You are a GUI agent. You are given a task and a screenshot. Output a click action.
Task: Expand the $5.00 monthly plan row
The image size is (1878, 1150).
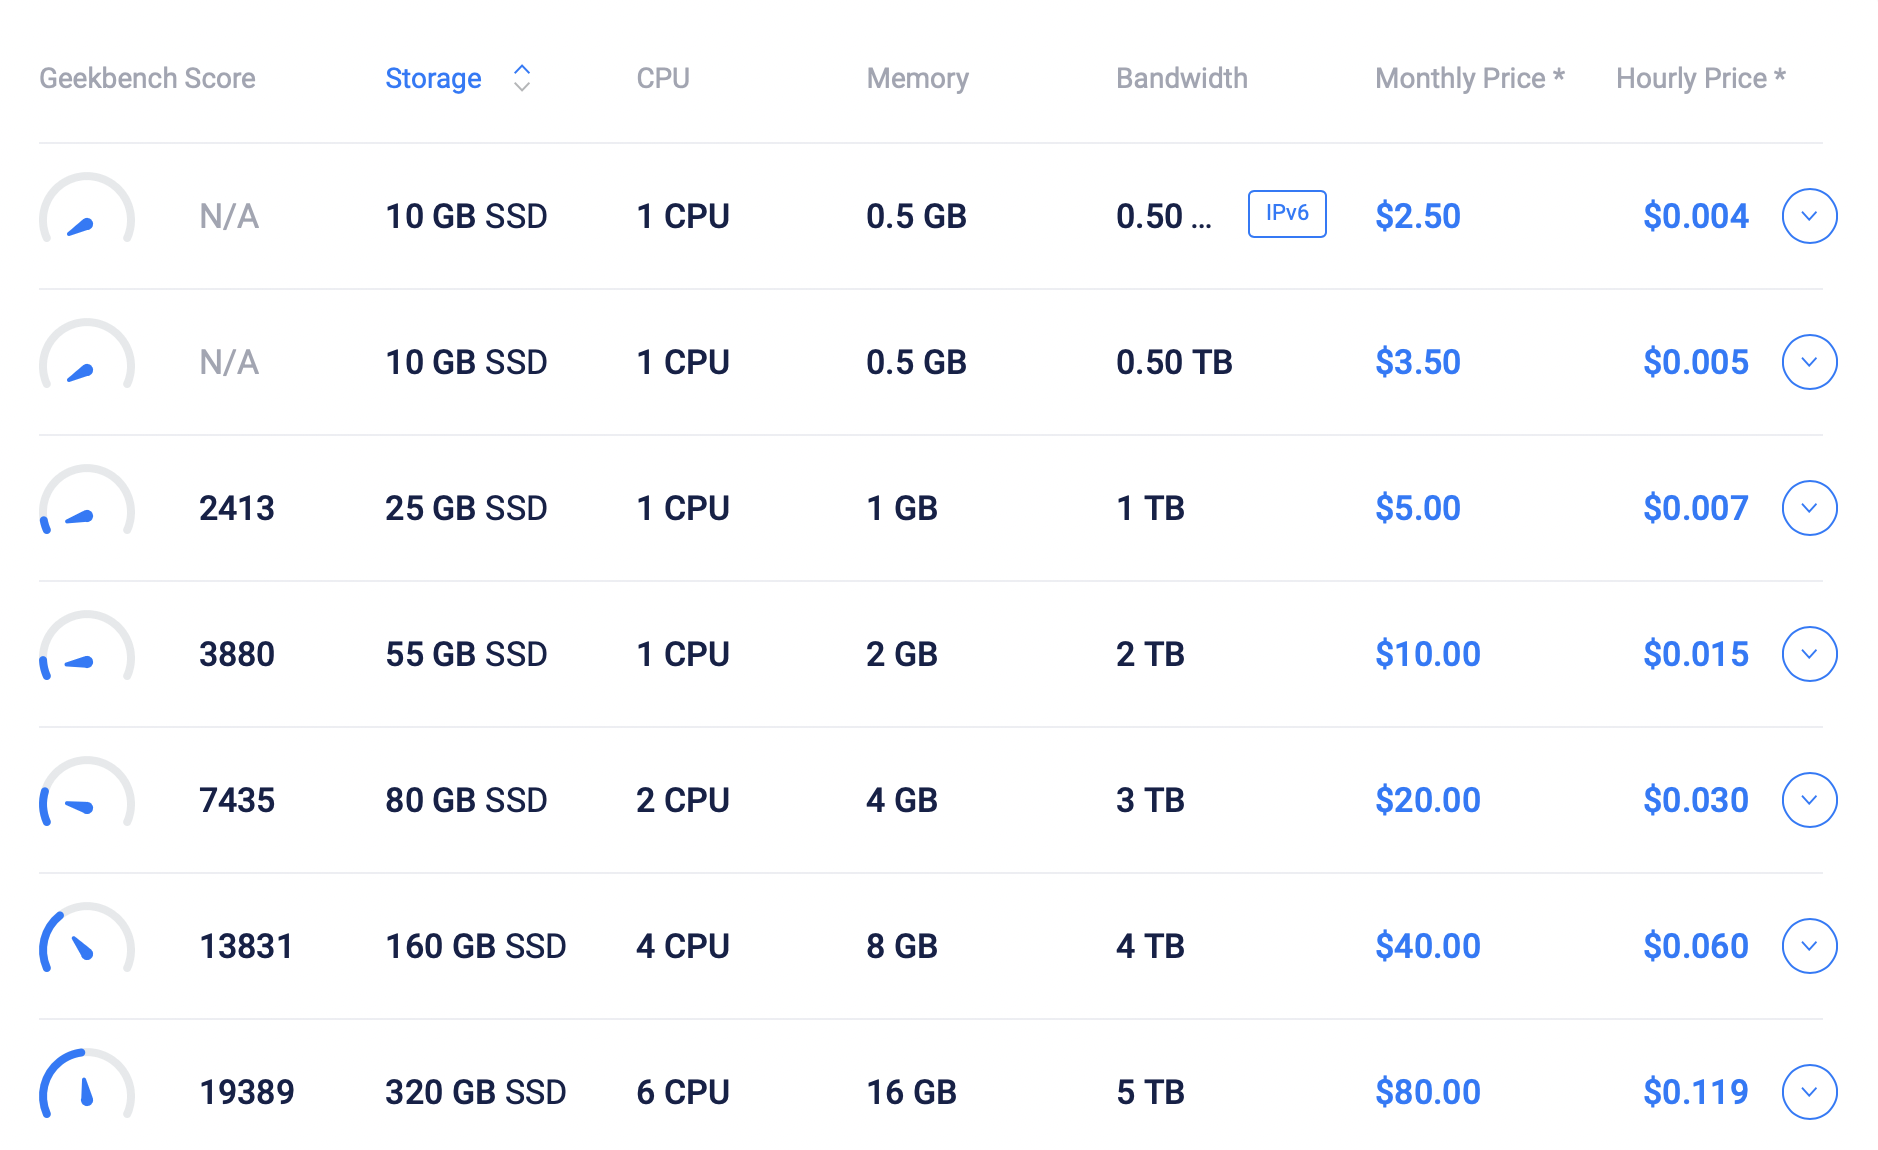click(1808, 508)
